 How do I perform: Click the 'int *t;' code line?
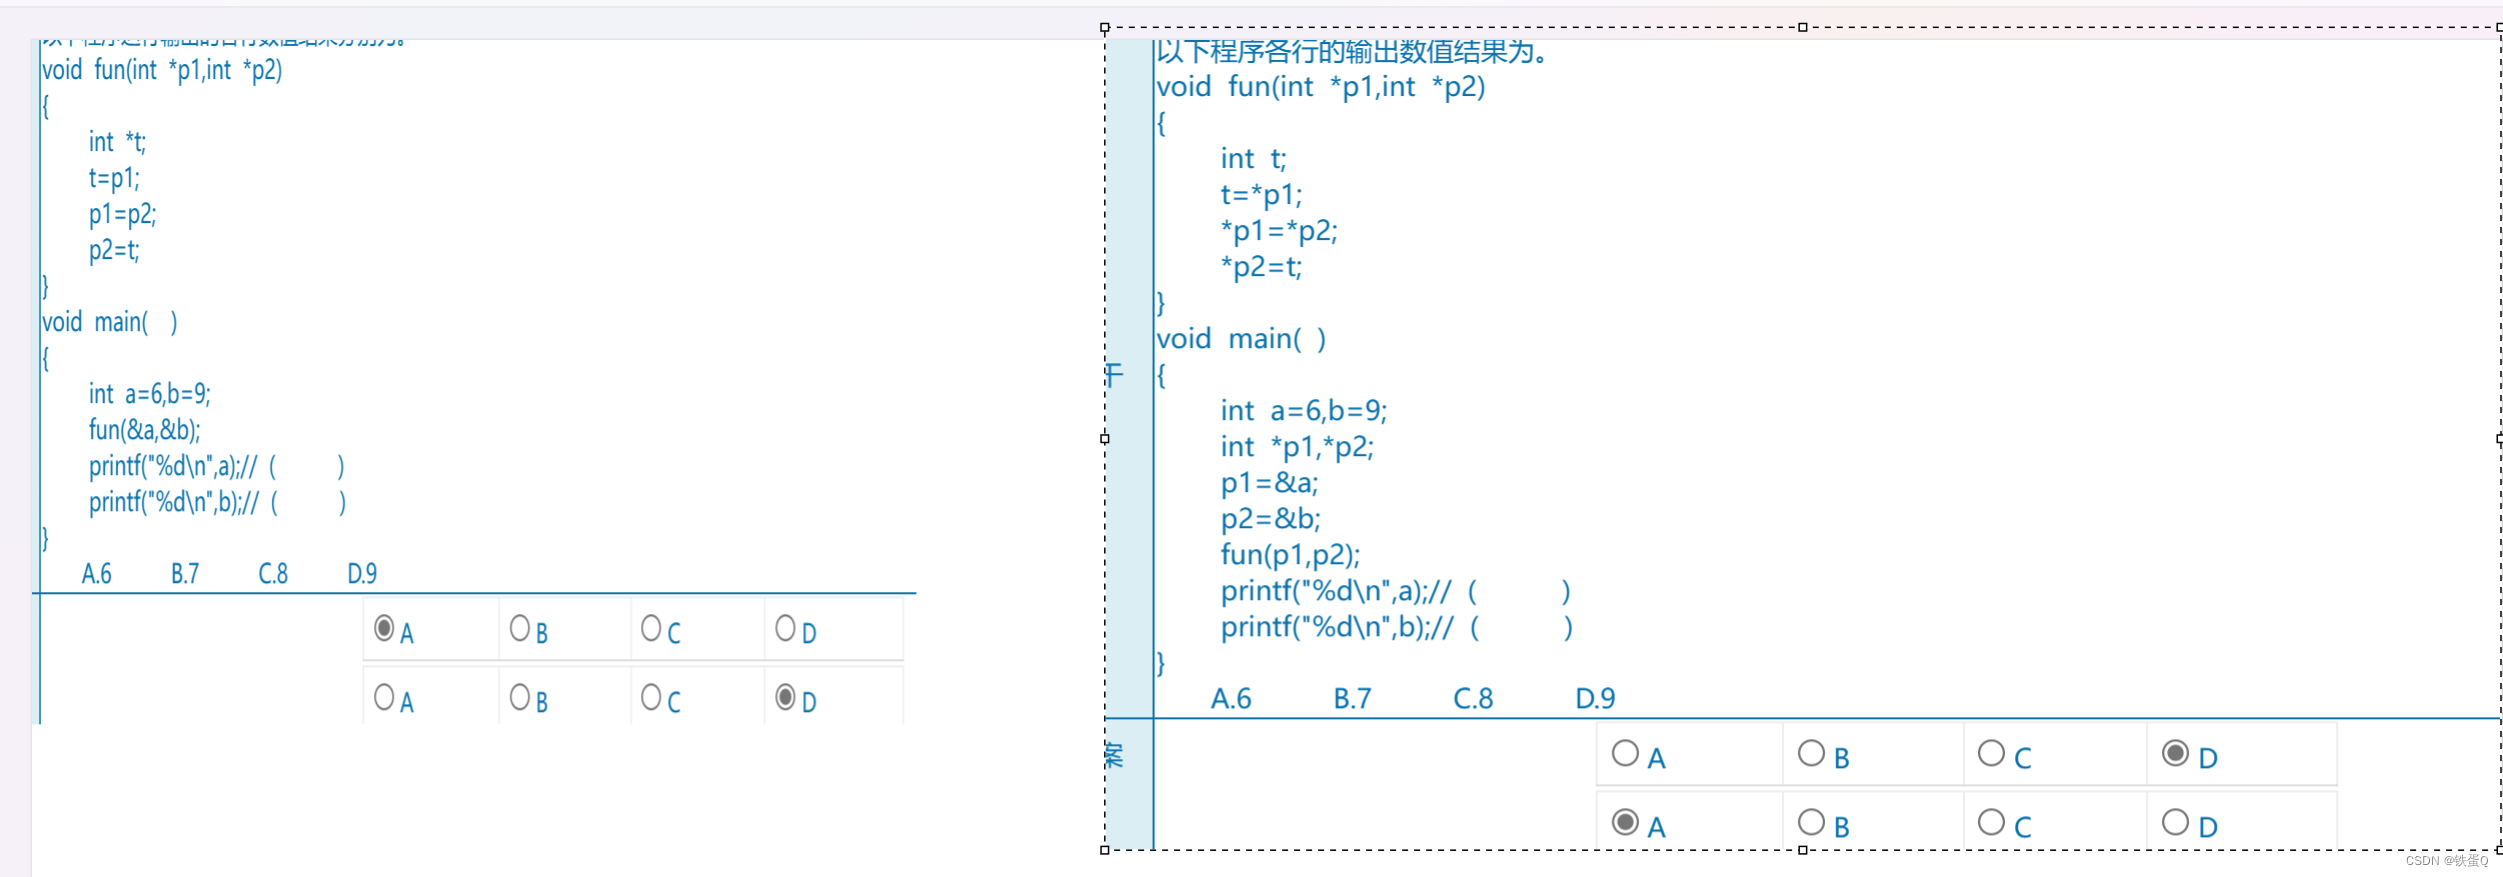(x=117, y=142)
